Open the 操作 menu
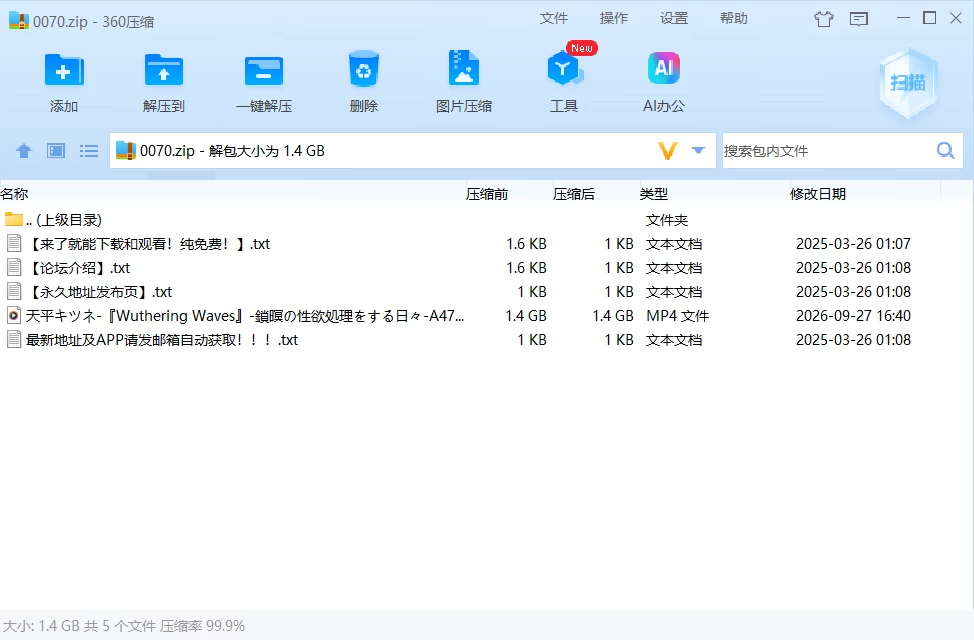This screenshot has height=640, width=974. tap(614, 18)
